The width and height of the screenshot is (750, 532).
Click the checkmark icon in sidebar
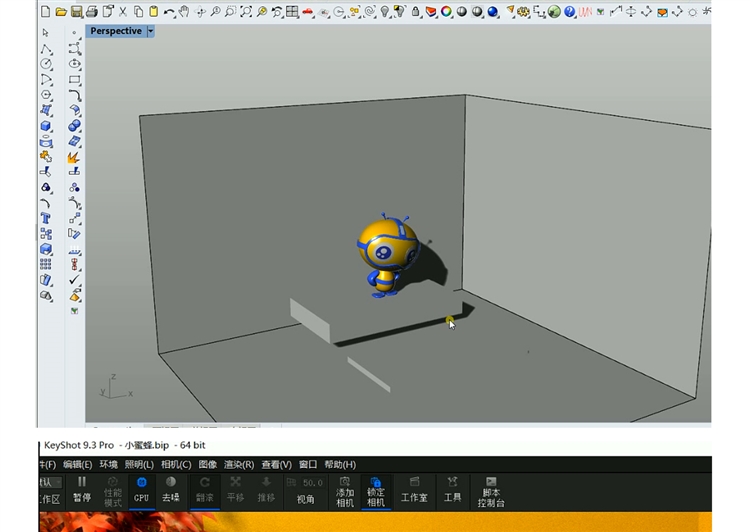tap(74, 279)
